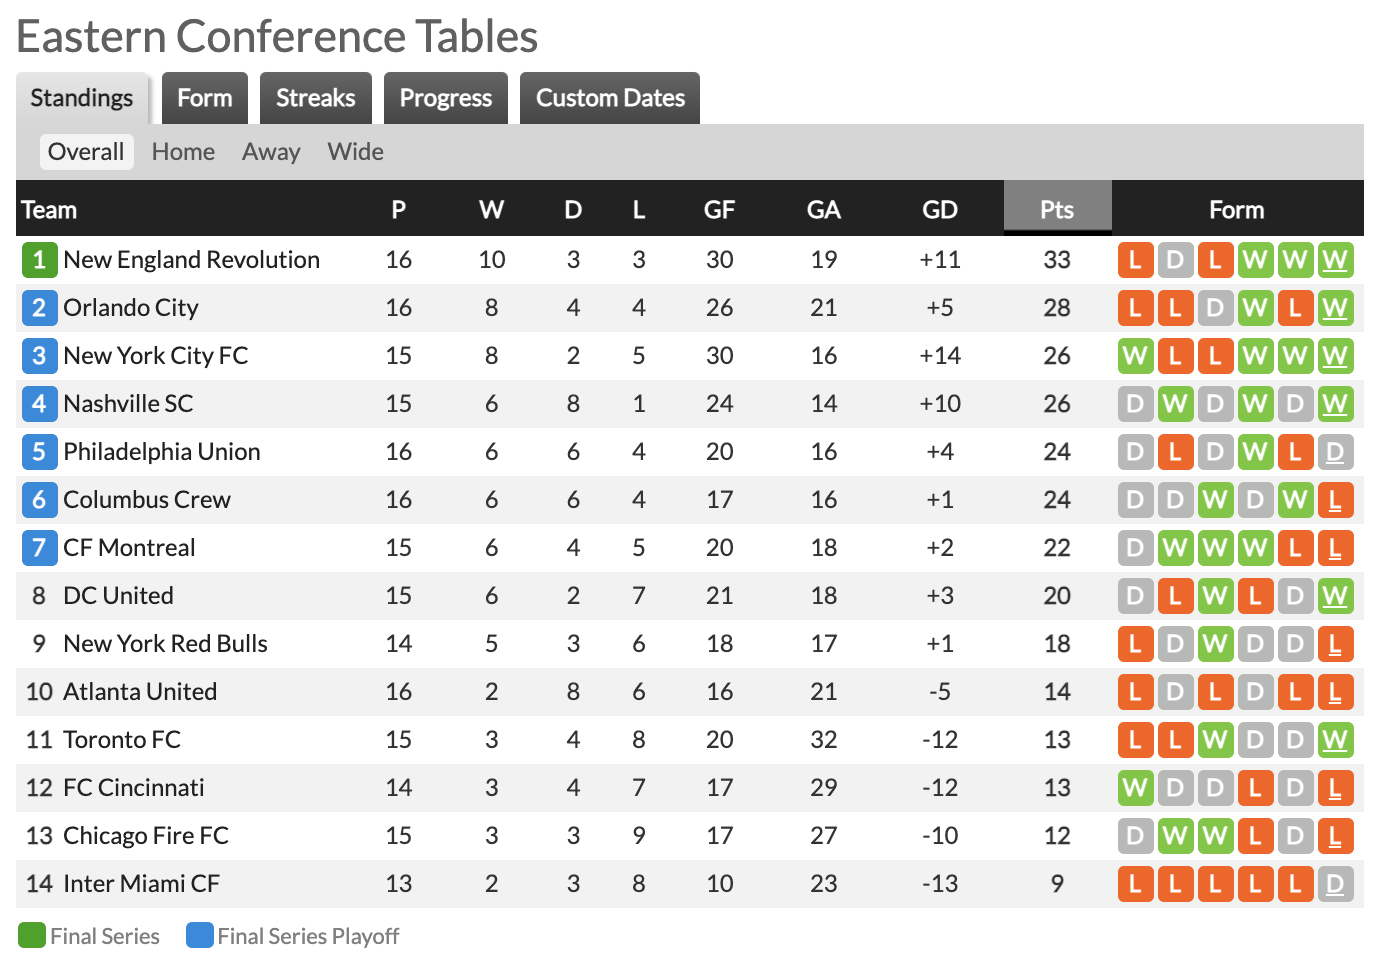Viewport: 1374px width, 976px height.
Task: Select the Custom Dates tab
Action: (610, 98)
